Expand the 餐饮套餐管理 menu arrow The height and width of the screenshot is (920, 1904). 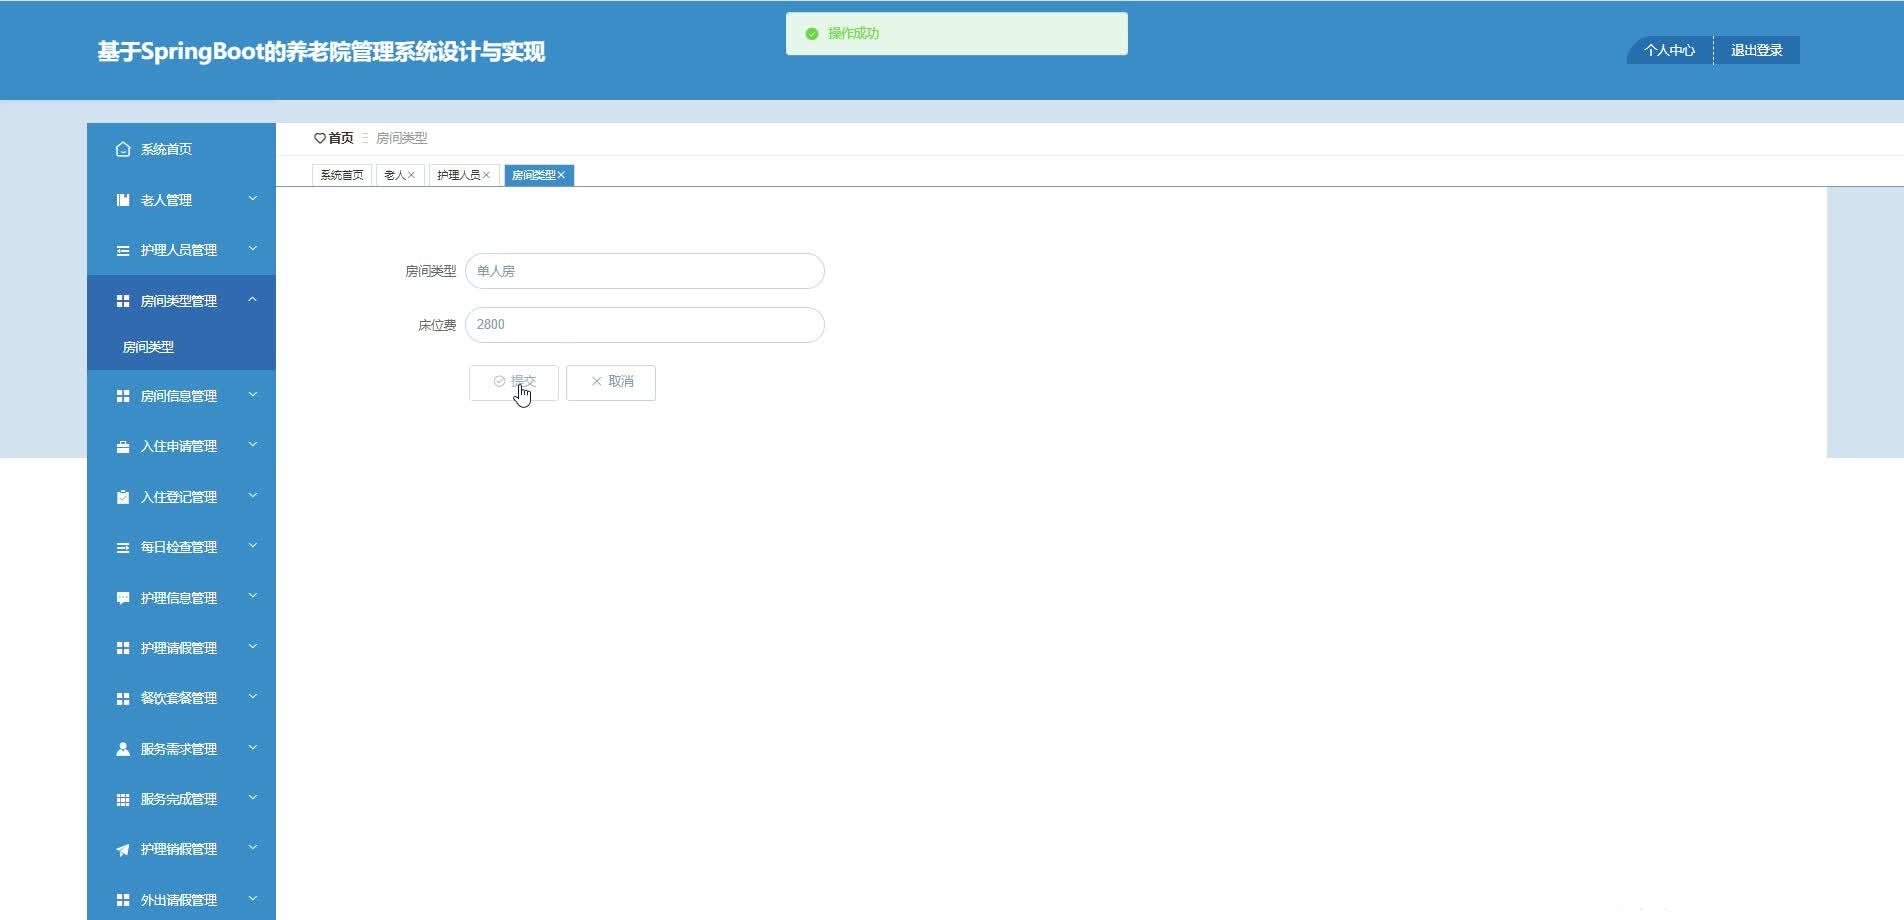click(253, 697)
